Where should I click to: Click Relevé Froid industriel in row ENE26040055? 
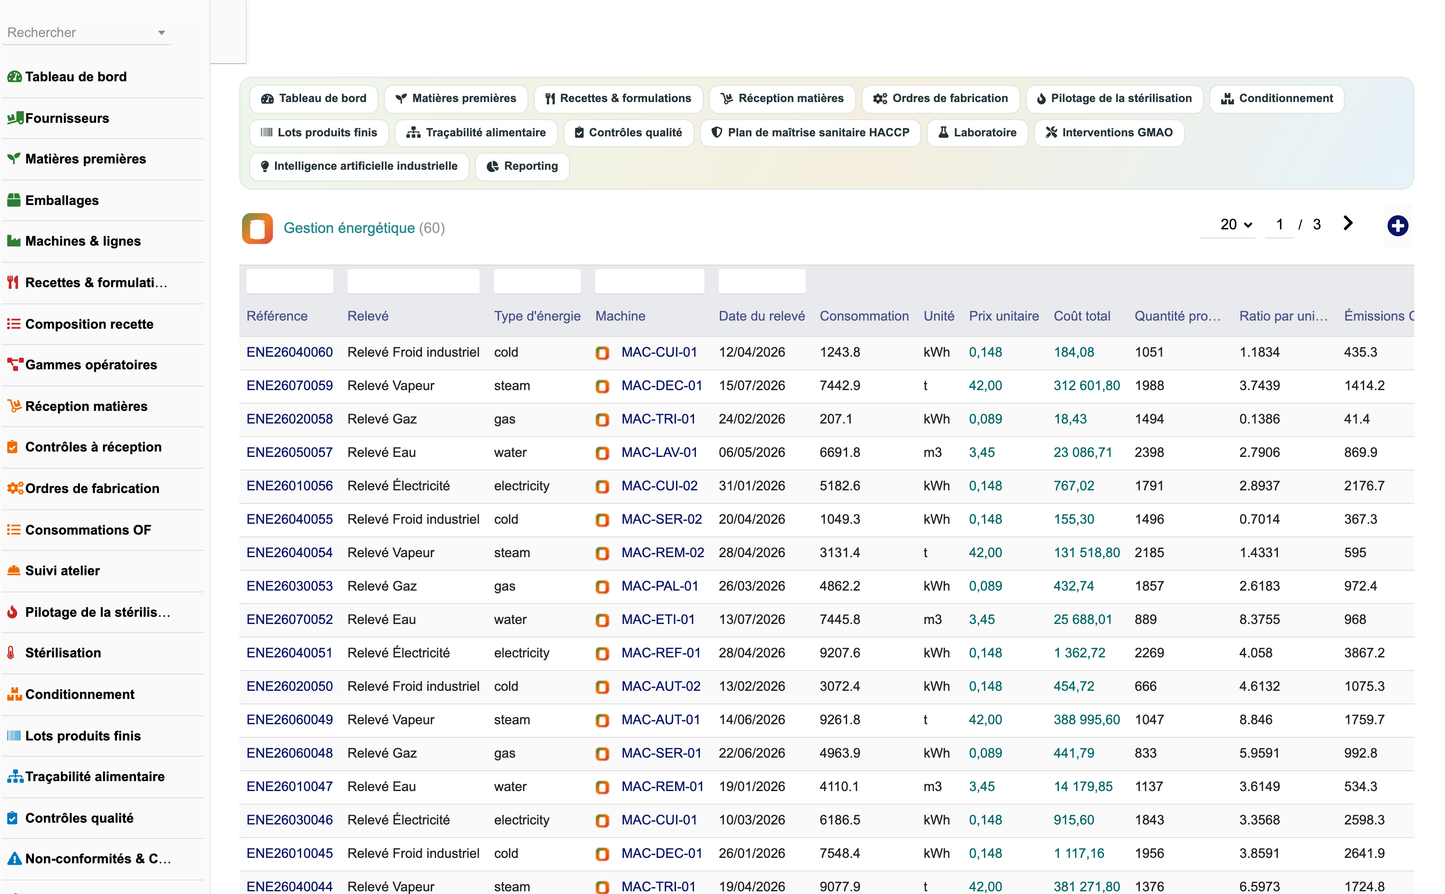tap(414, 519)
